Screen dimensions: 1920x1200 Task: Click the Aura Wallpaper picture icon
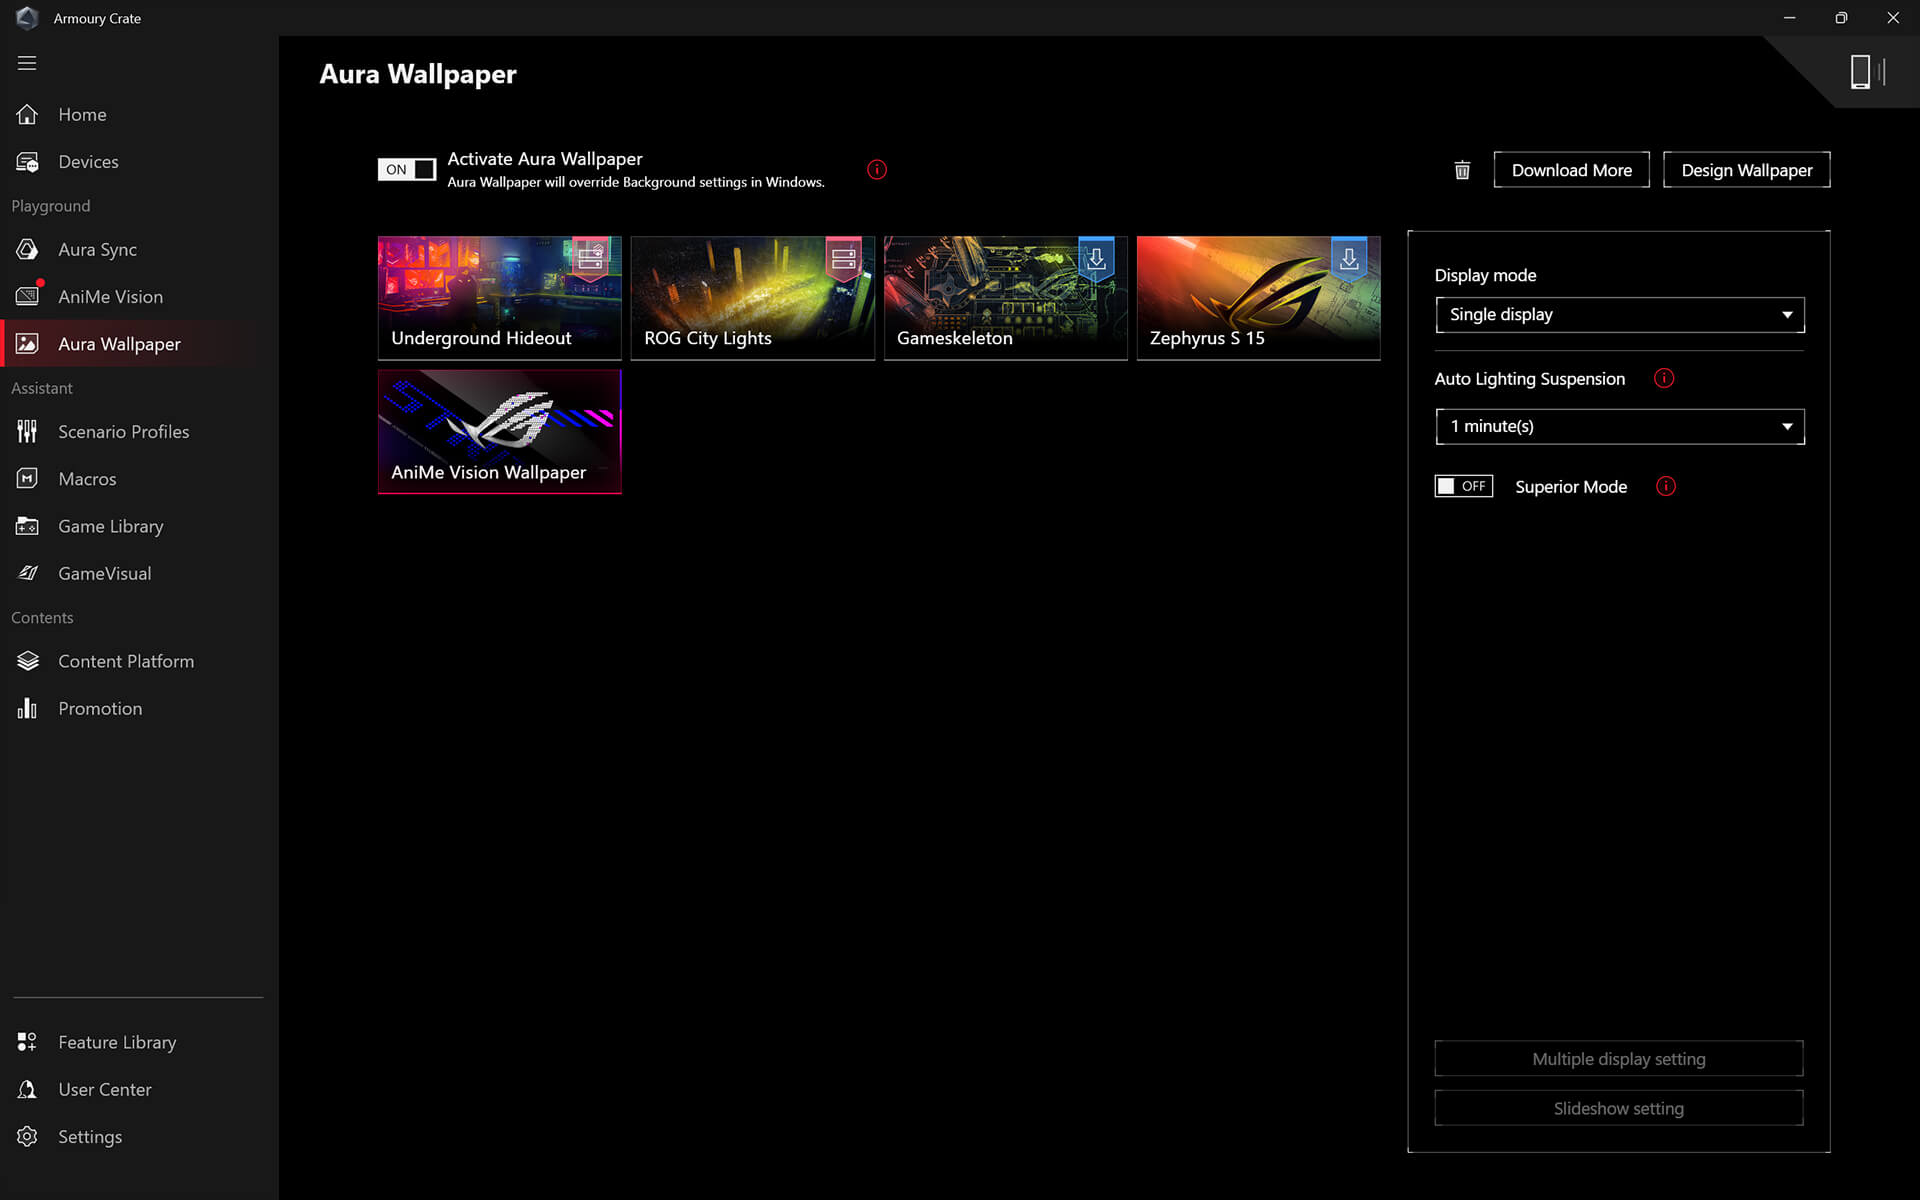(27, 344)
